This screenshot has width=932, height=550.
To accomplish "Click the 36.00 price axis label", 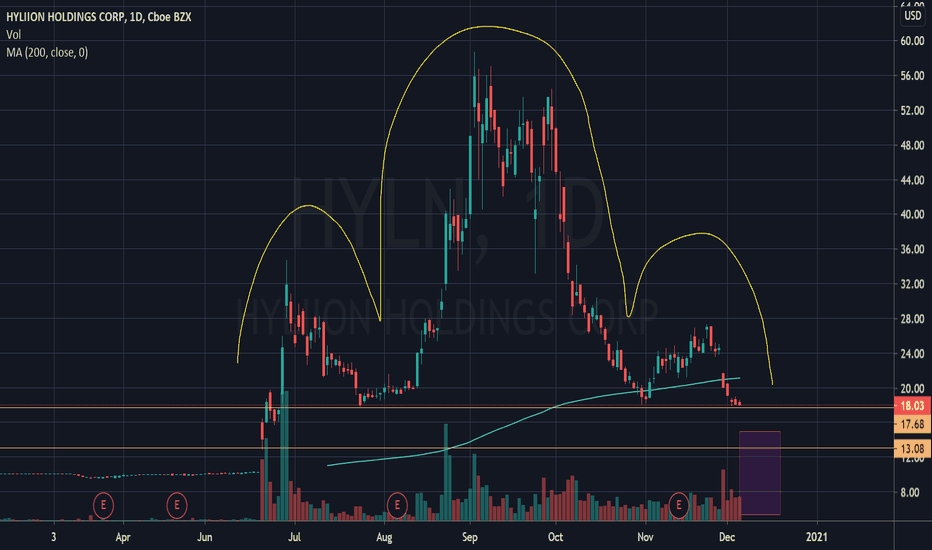I will (x=912, y=249).
